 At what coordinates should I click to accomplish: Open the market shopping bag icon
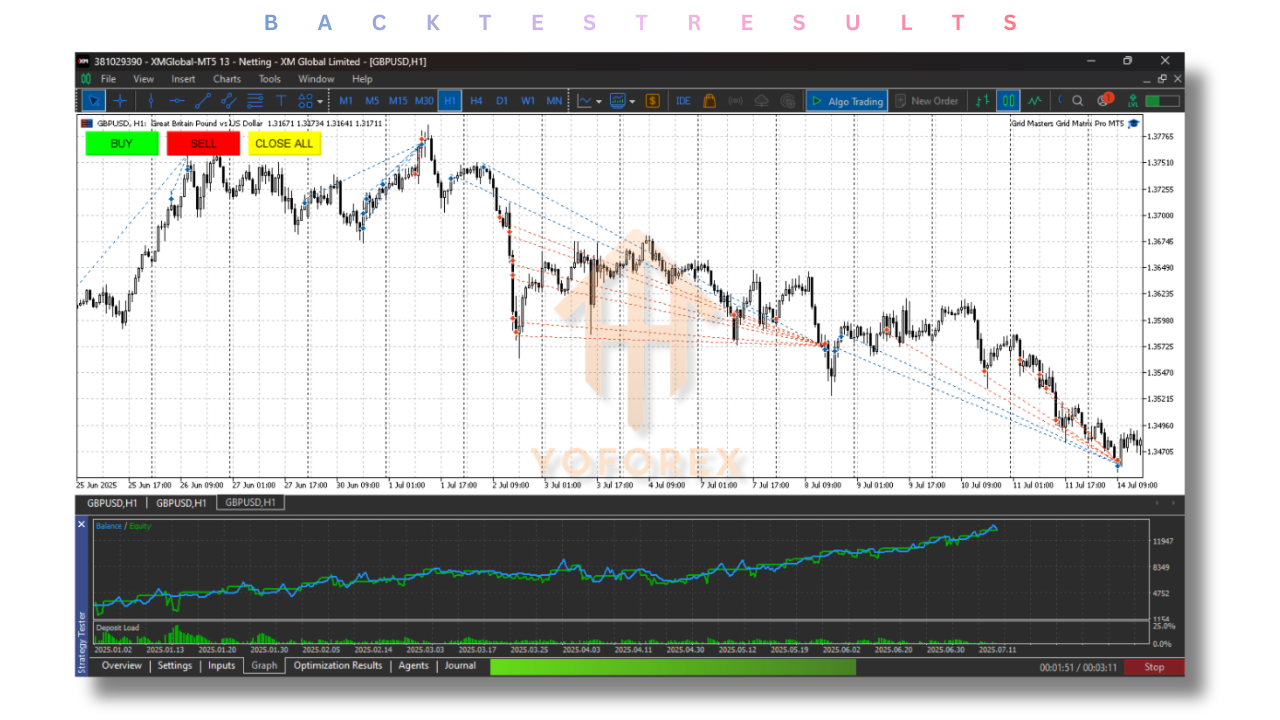[709, 101]
